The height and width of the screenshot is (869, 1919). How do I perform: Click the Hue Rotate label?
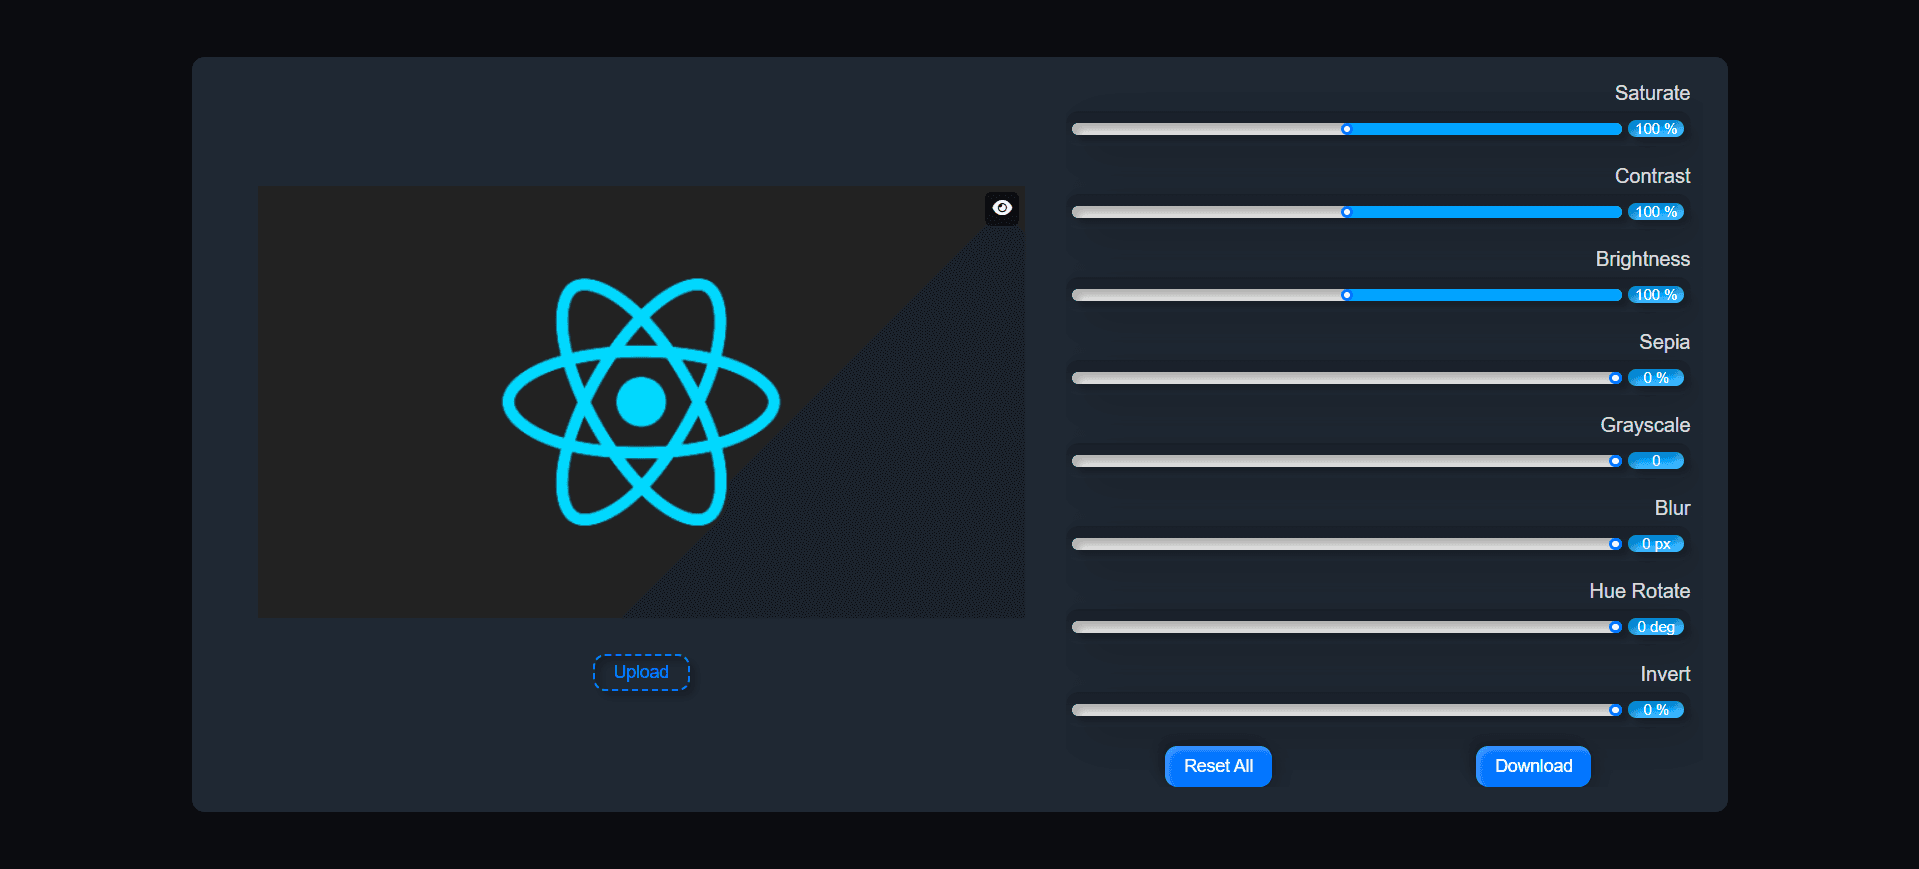[x=1639, y=591]
